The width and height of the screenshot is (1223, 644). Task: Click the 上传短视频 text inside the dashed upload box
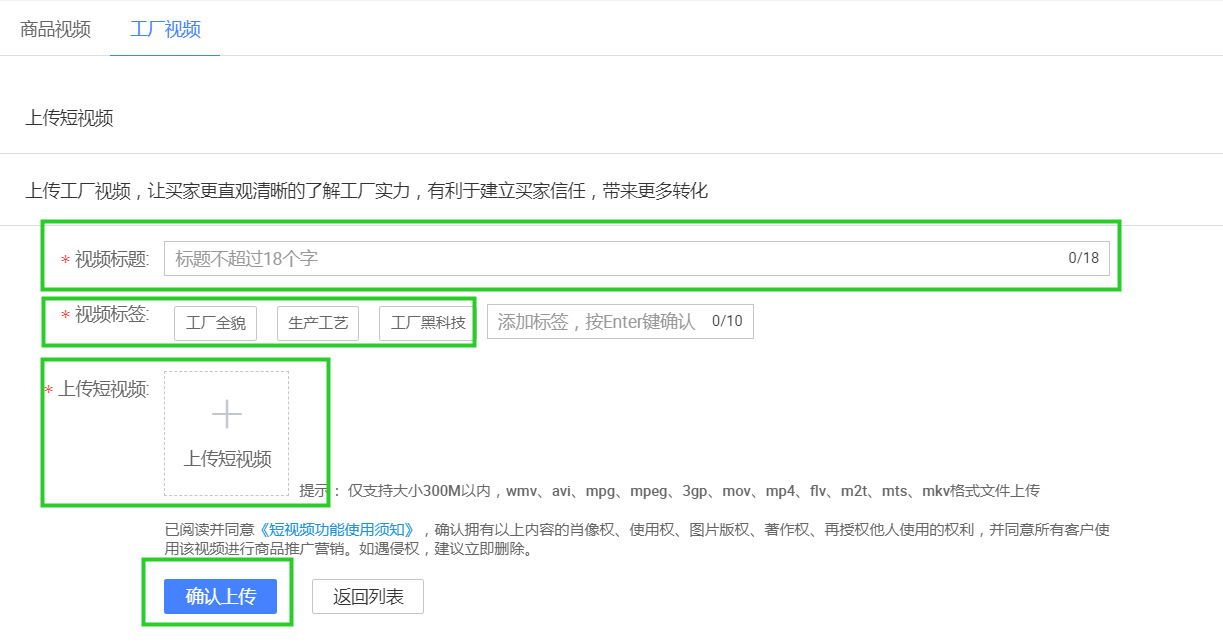[227, 459]
